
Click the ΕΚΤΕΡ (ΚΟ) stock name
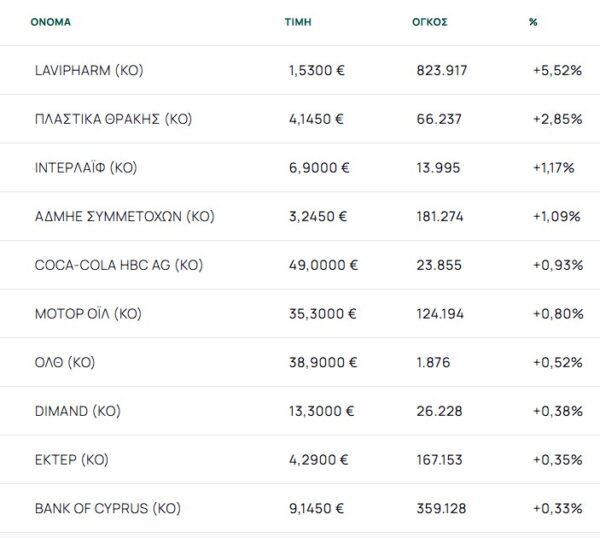[x=71, y=460]
